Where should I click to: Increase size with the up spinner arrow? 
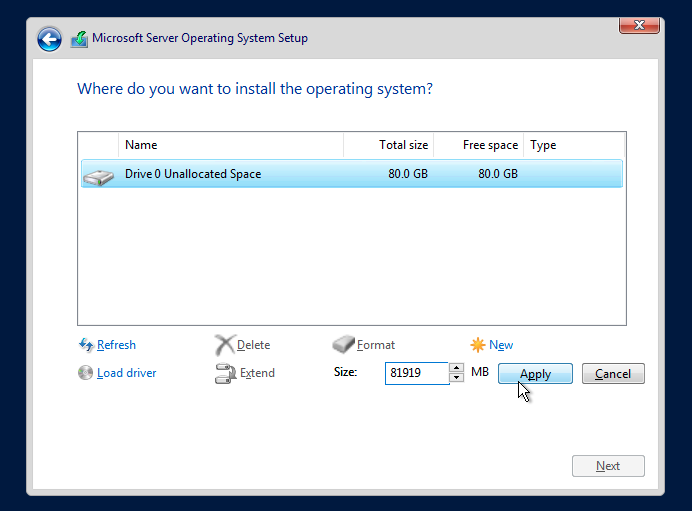[x=457, y=368]
